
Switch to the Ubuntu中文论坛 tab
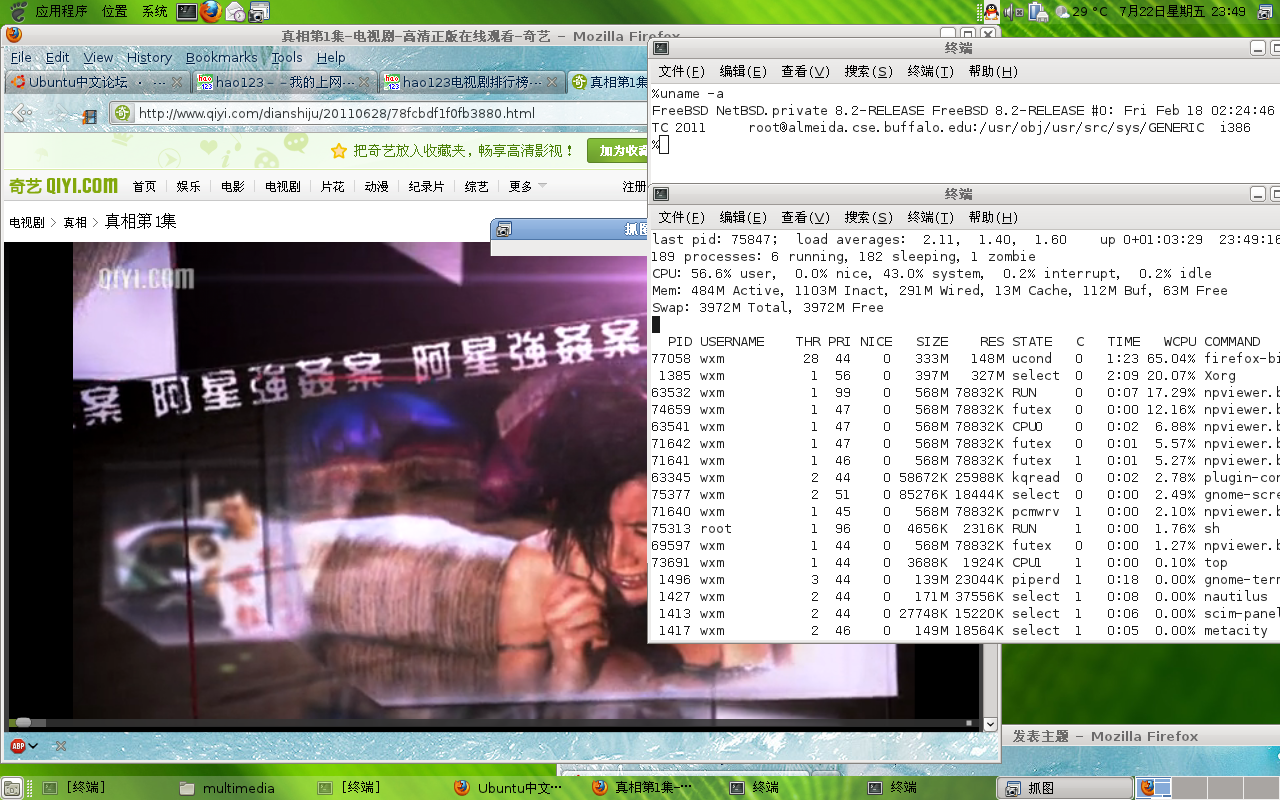97,82
